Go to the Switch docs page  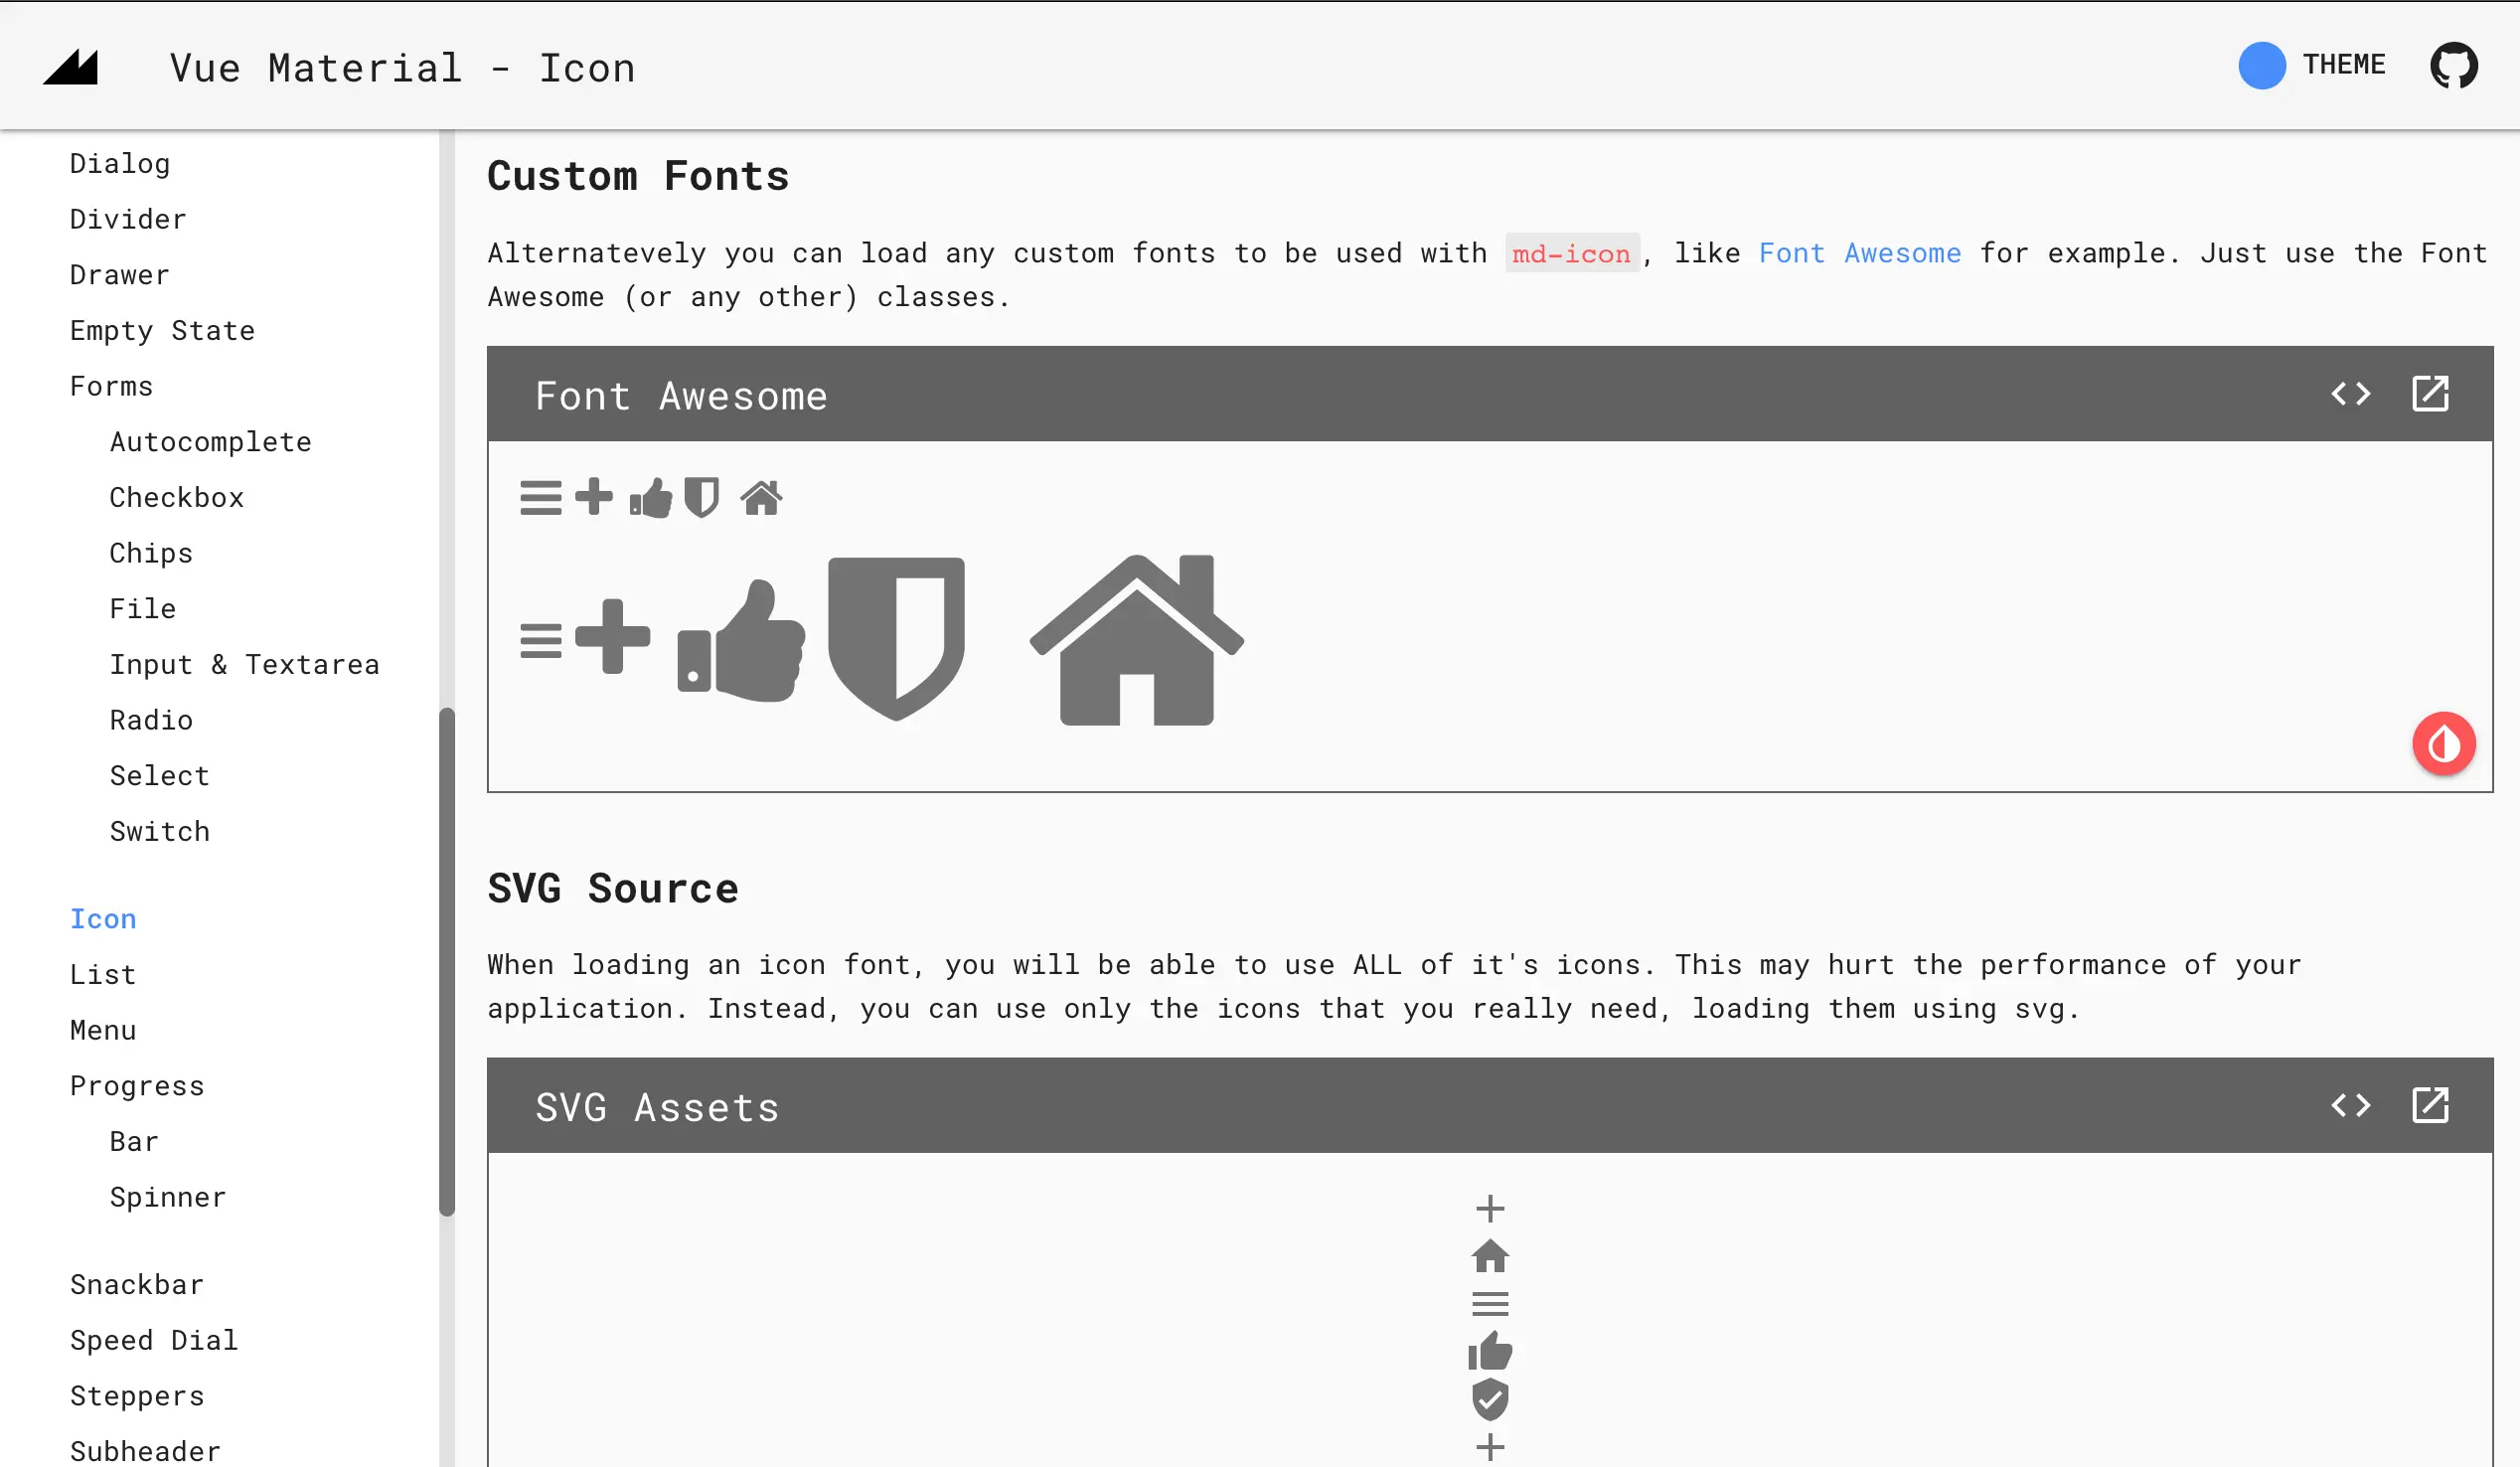[x=159, y=831]
